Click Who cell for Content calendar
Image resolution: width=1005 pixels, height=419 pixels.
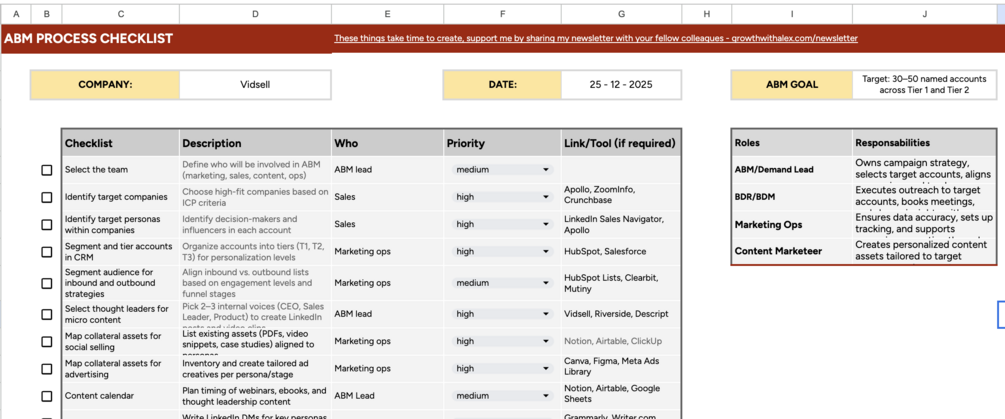(387, 396)
